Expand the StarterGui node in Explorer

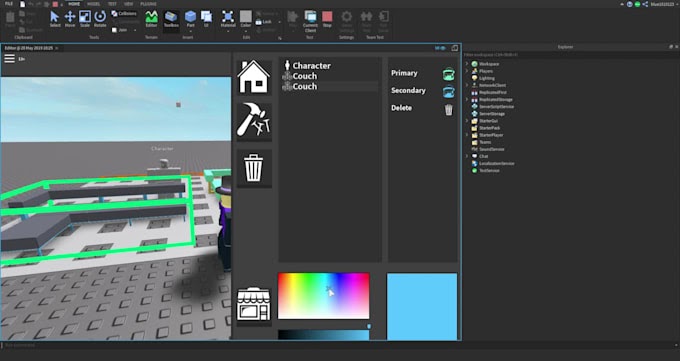point(467,121)
